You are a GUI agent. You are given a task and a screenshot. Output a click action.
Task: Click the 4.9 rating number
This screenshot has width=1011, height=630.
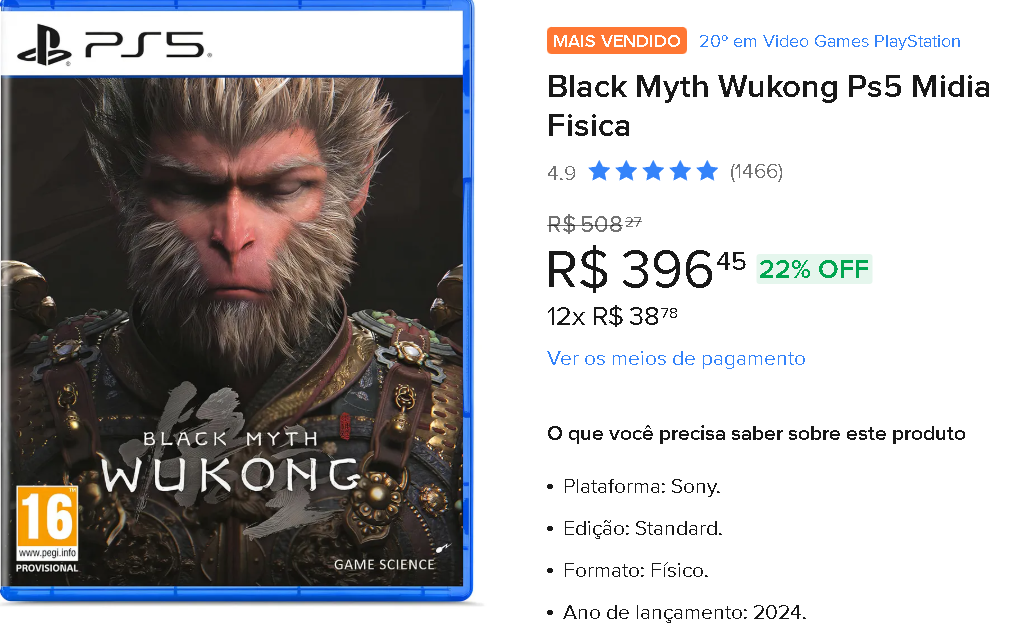(561, 173)
